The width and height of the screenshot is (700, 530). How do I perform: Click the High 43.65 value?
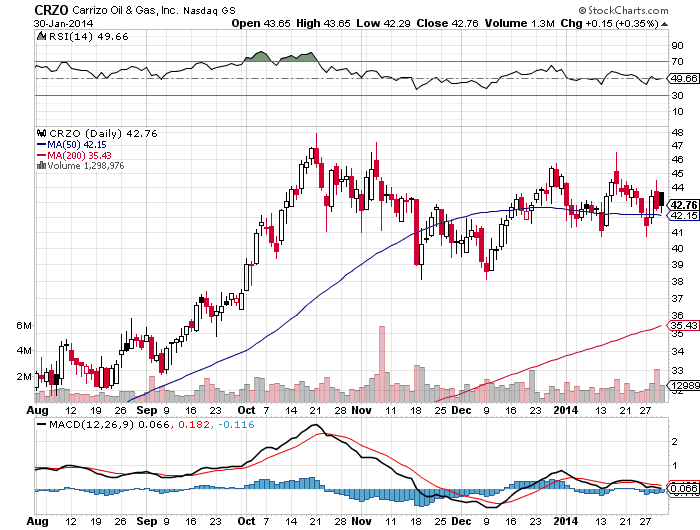pos(323,23)
